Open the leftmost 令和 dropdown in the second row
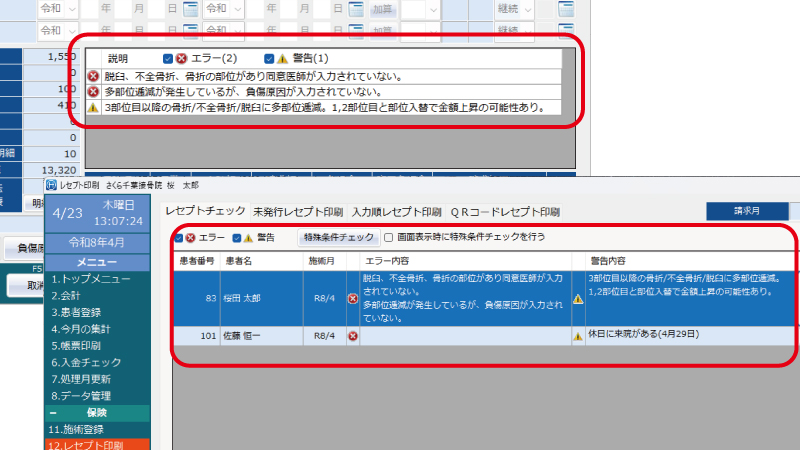 [x=58, y=31]
